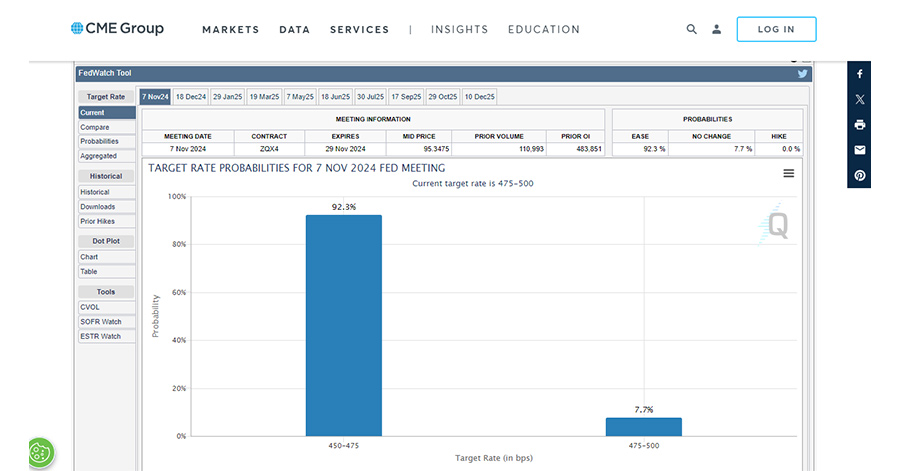The width and height of the screenshot is (900, 471).
Task: Select the 7 Nov24 meeting tab
Action: click(x=155, y=97)
